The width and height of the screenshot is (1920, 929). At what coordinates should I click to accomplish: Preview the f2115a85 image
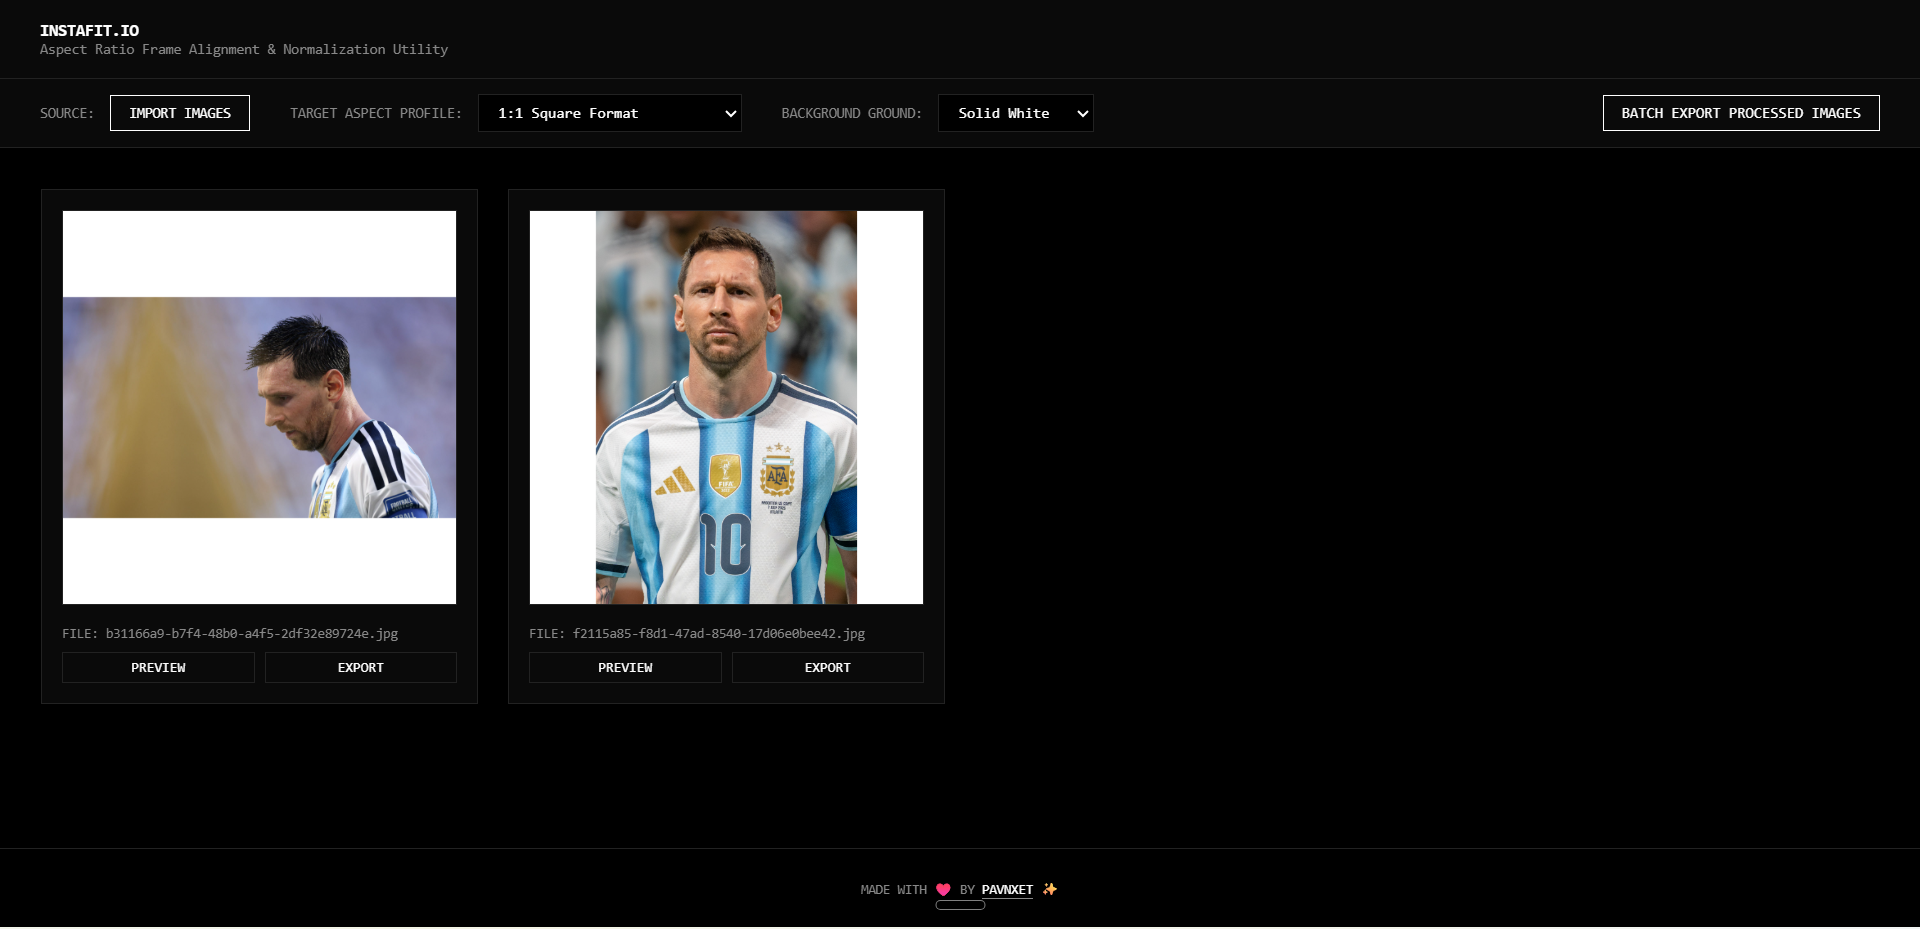tap(625, 667)
